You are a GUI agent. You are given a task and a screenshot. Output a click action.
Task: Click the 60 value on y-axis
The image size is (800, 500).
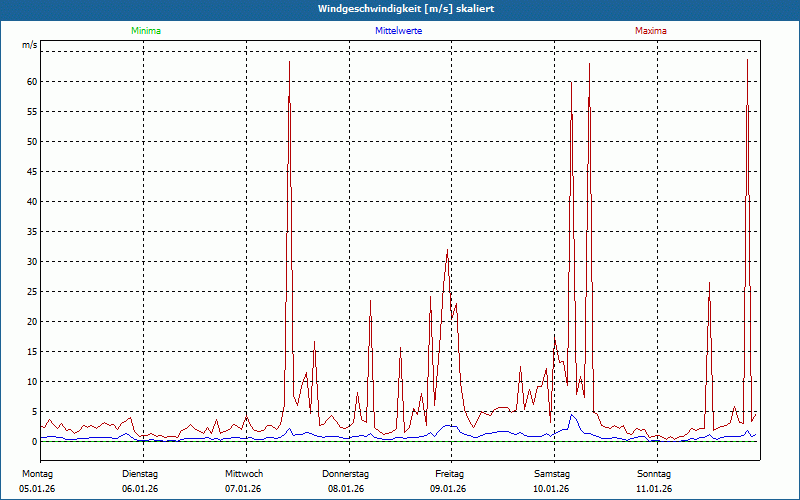pyautogui.click(x=32, y=81)
